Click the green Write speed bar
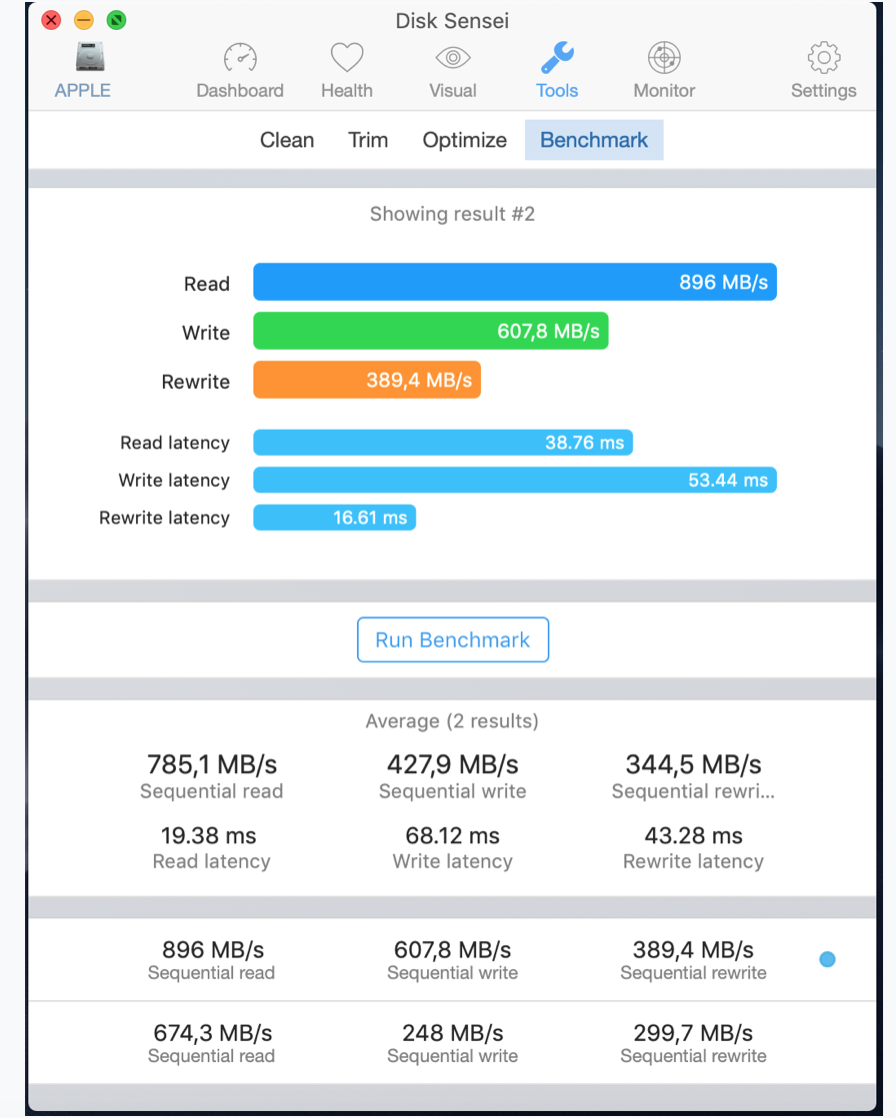 (x=431, y=331)
